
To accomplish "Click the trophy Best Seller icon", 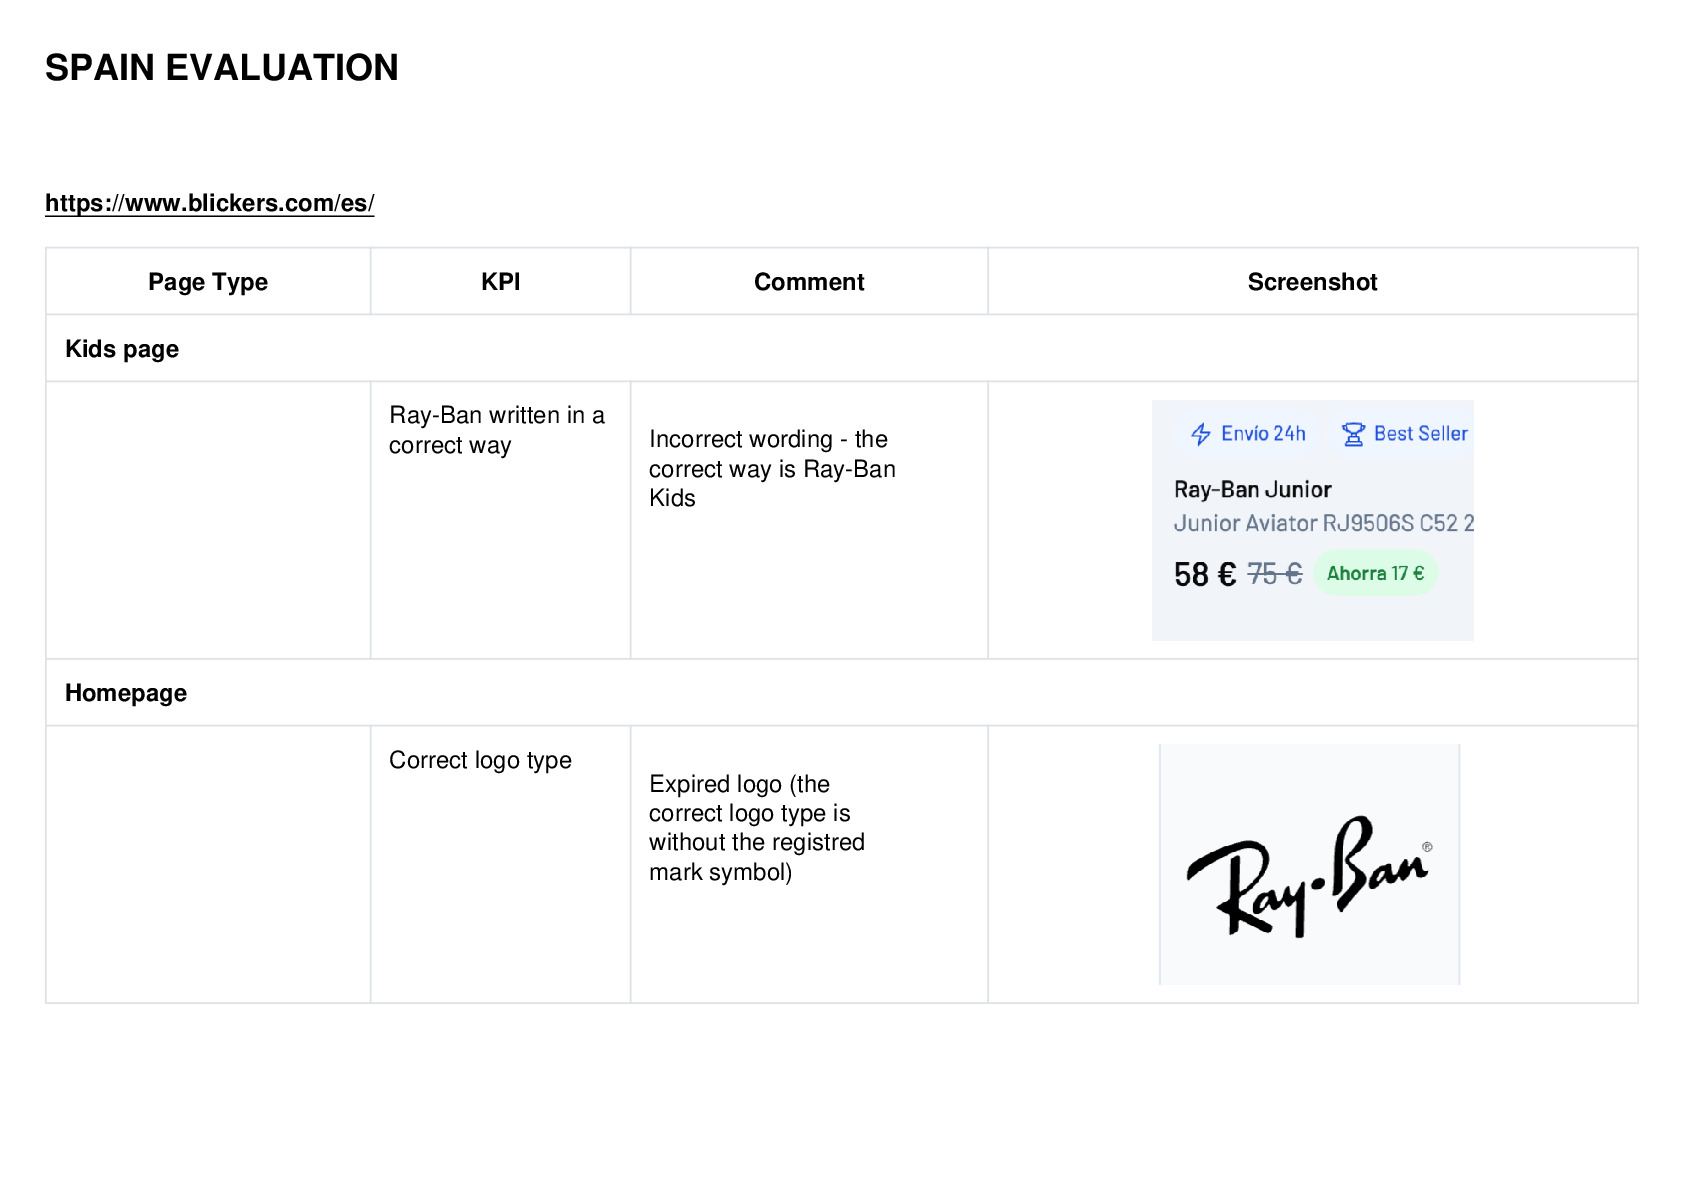I will [x=1353, y=434].
